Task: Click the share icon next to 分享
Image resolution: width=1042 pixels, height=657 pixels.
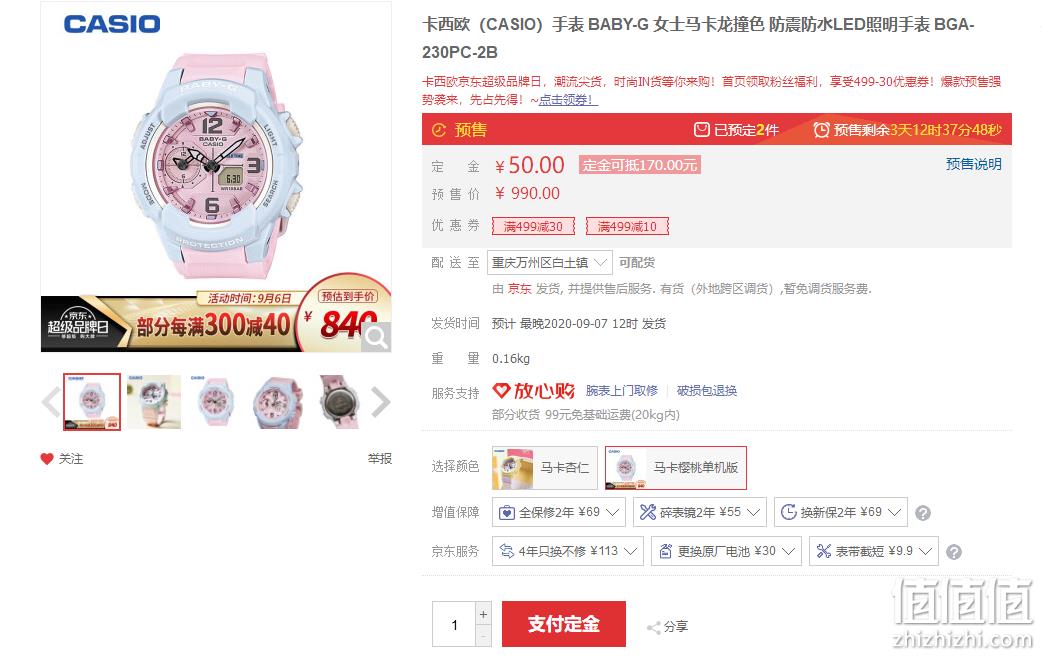Action: [653, 627]
